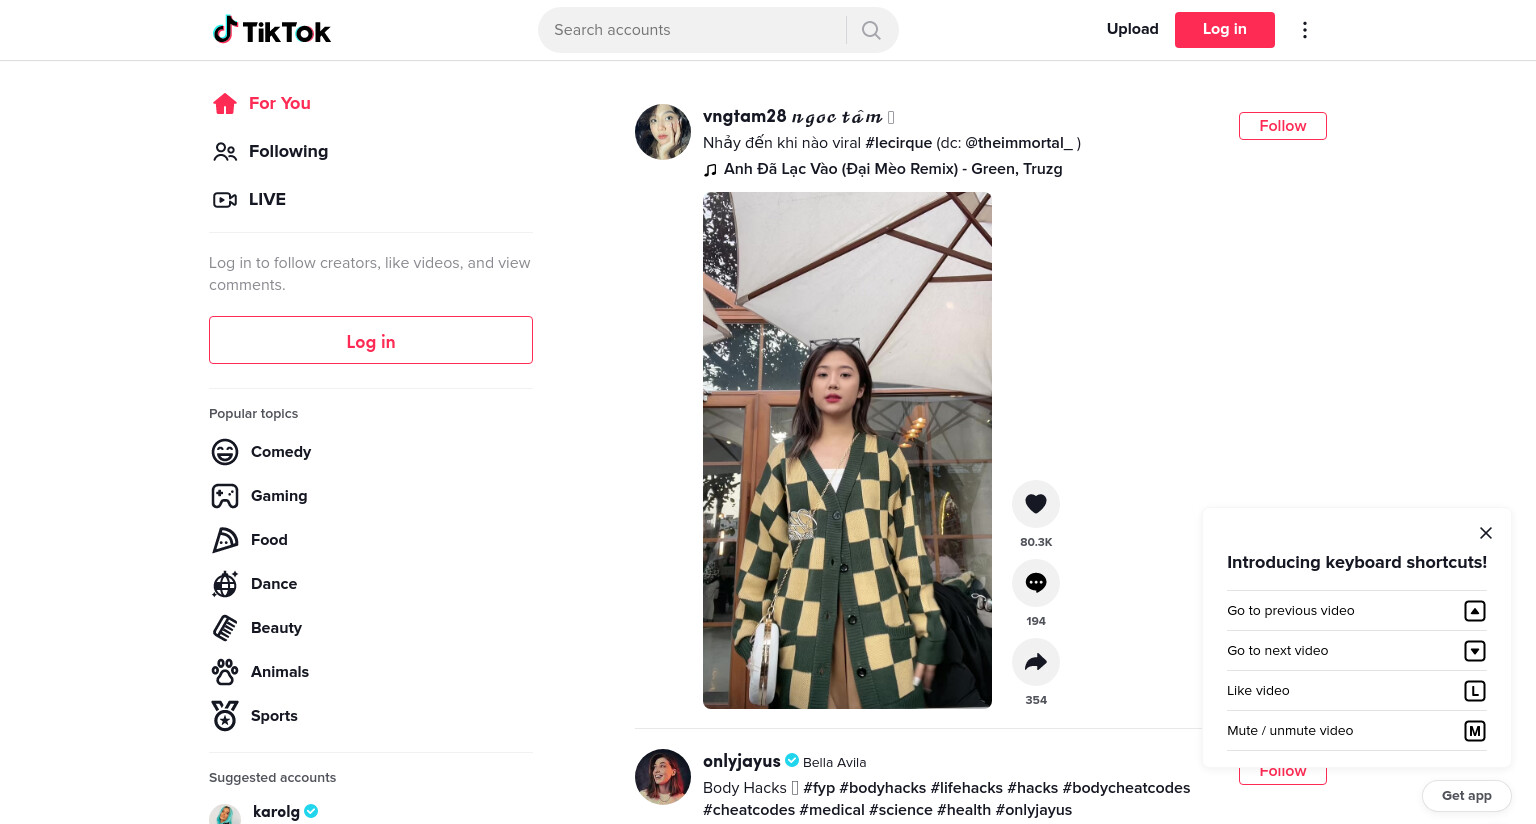
Task: Click the red Log in header button
Action: pyautogui.click(x=1225, y=30)
